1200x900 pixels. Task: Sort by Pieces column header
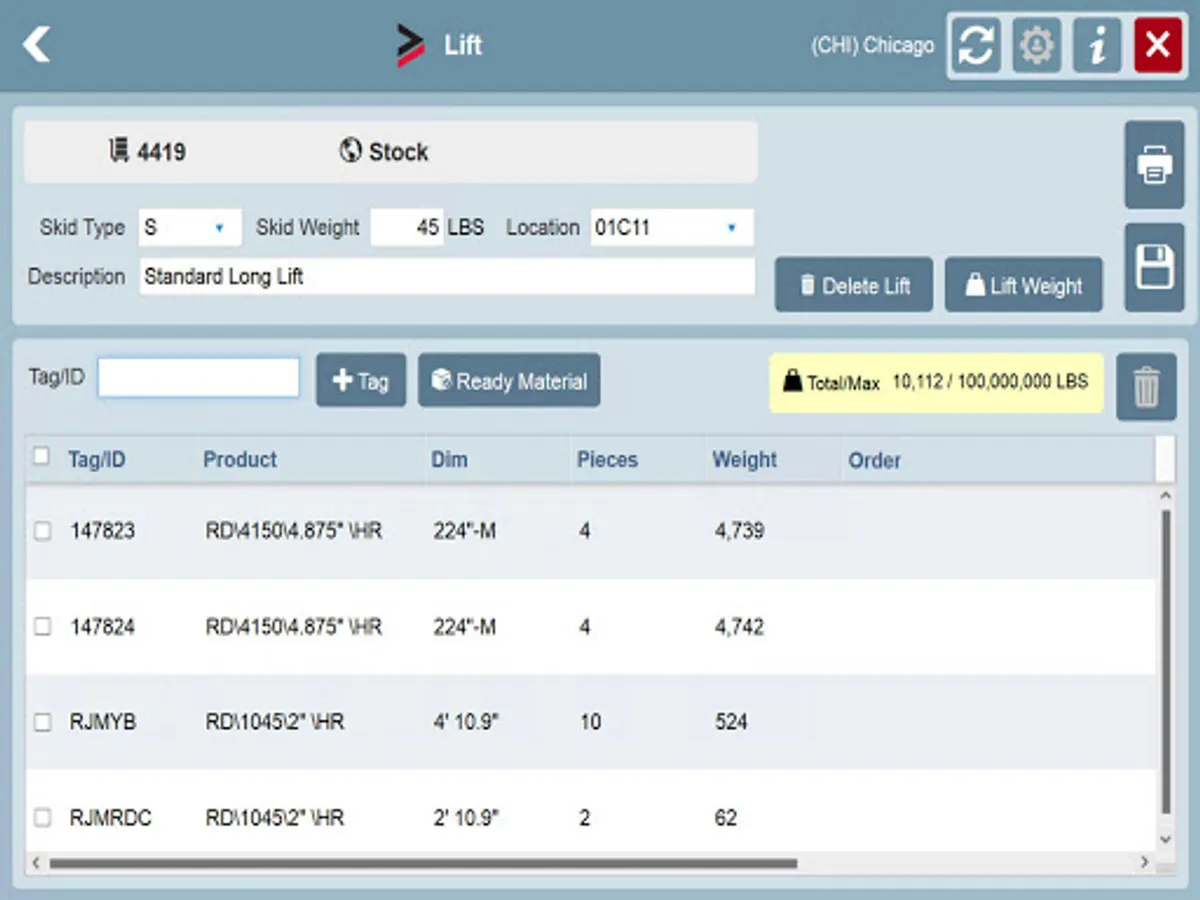[x=607, y=460]
